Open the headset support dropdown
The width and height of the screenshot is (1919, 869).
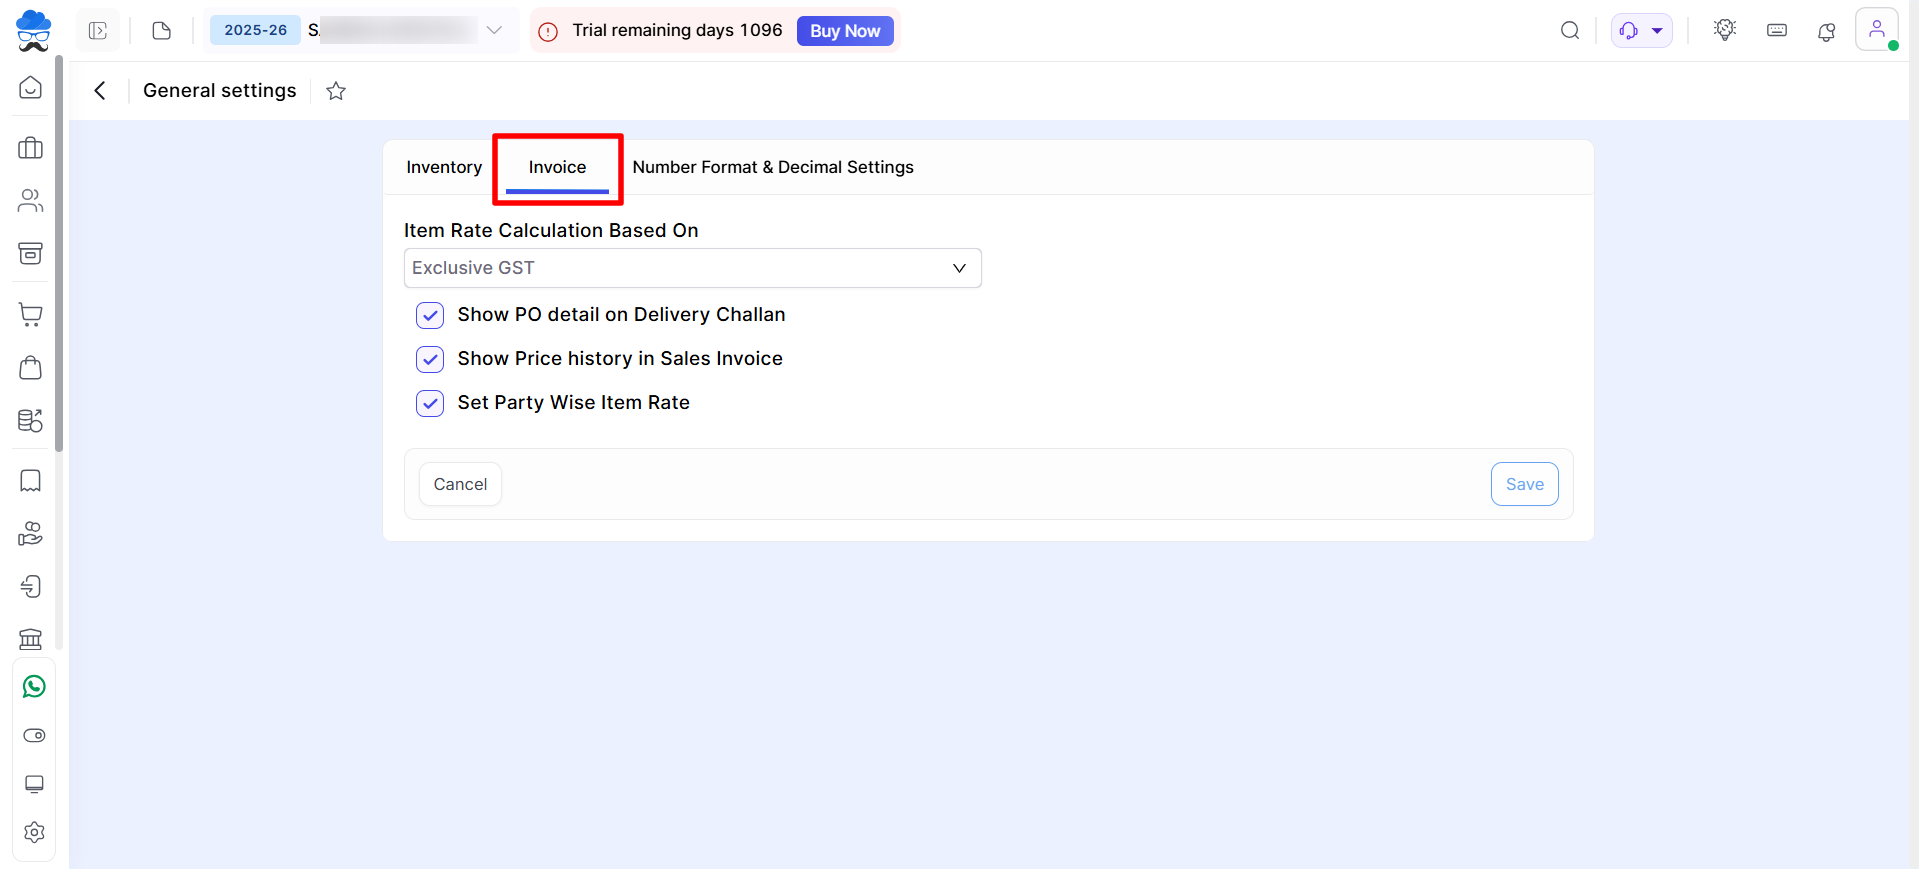click(x=1641, y=31)
